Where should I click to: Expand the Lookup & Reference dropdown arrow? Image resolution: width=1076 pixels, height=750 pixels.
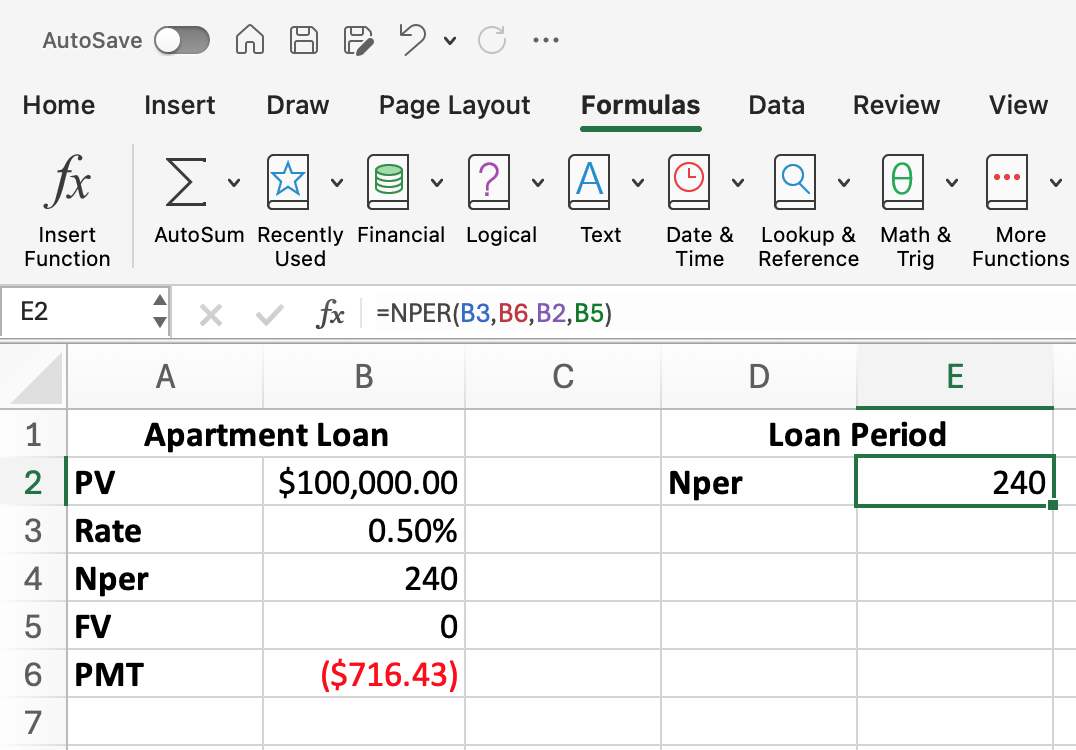click(844, 183)
